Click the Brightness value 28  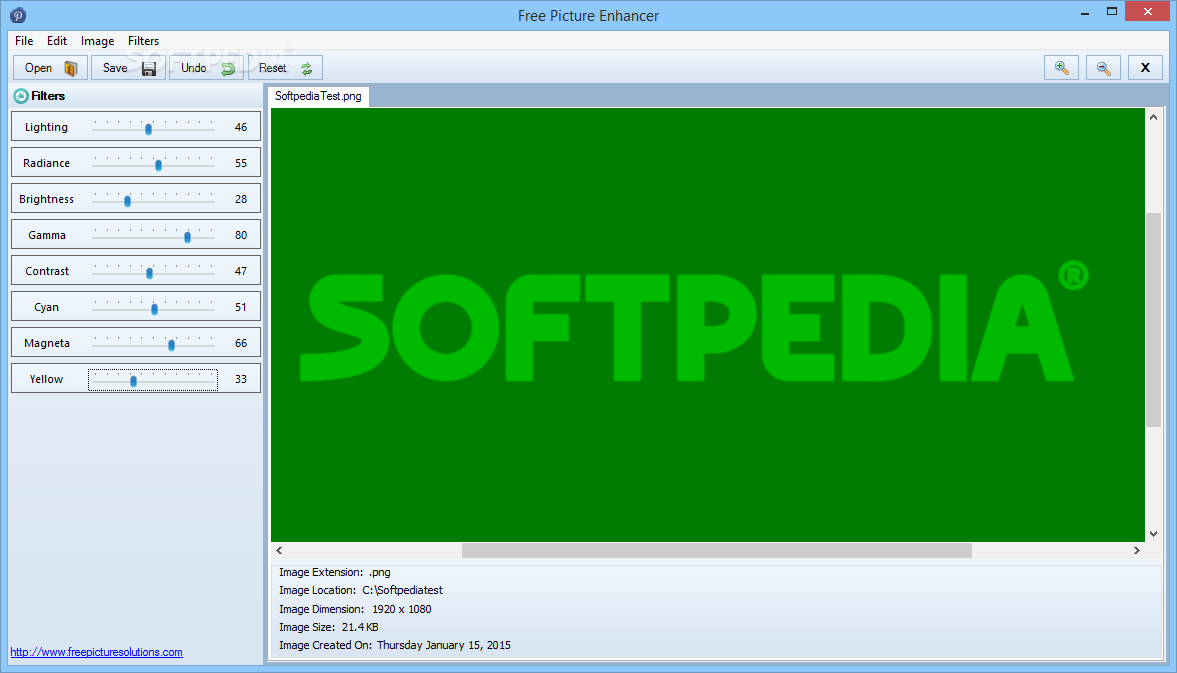coord(241,200)
